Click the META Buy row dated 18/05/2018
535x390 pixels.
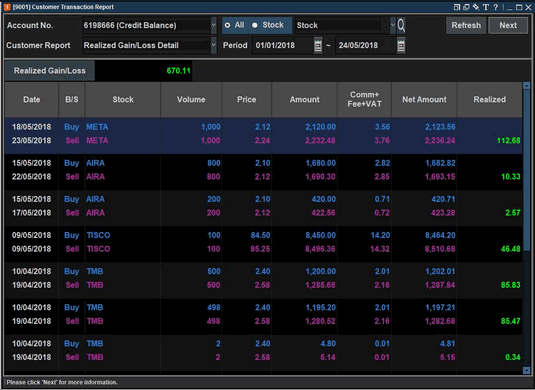click(x=263, y=127)
